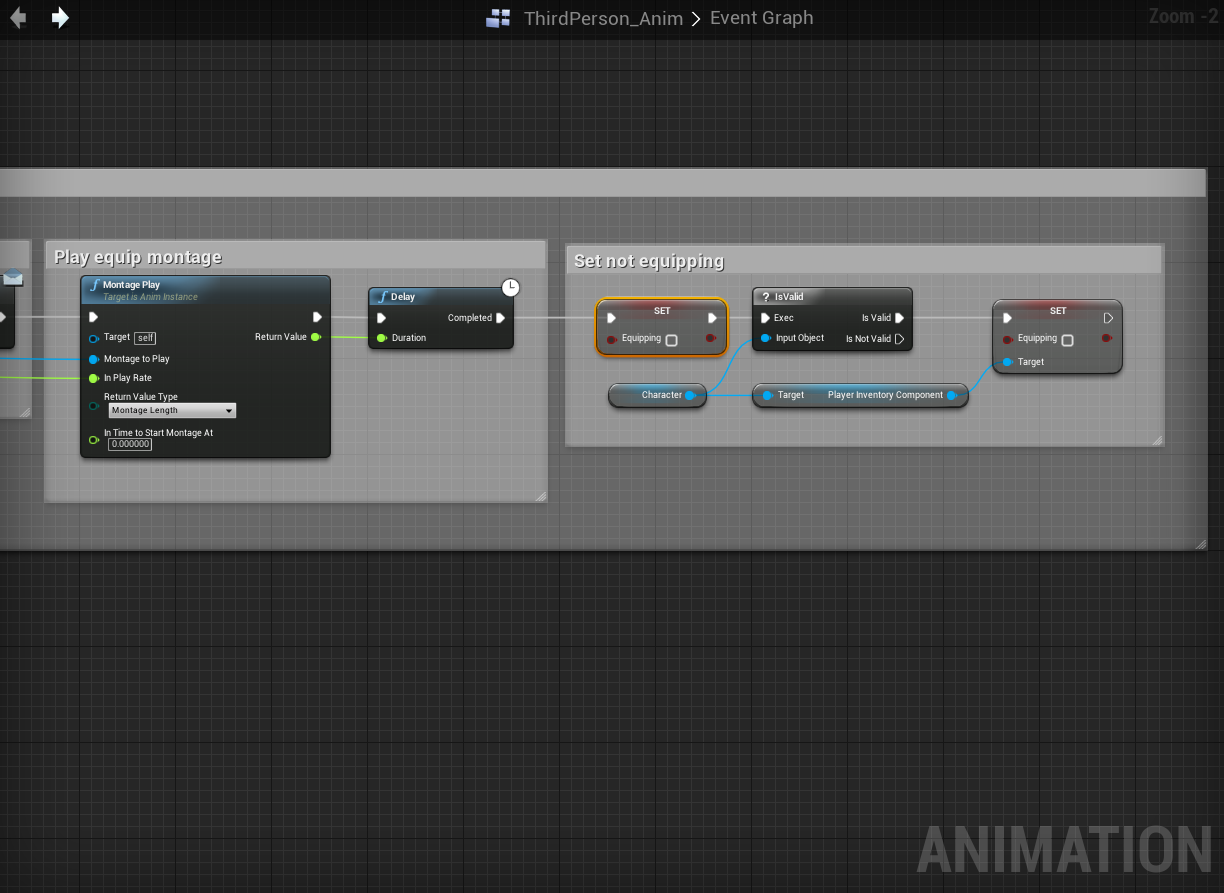
Task: Click the back navigation arrow
Action: (x=18, y=18)
